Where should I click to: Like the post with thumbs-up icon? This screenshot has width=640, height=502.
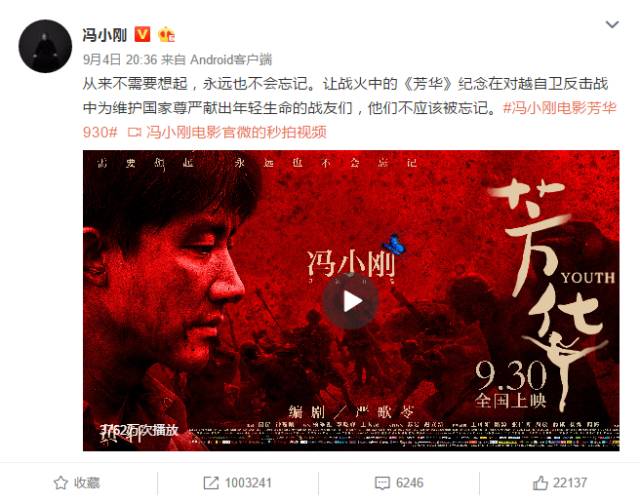point(540,483)
